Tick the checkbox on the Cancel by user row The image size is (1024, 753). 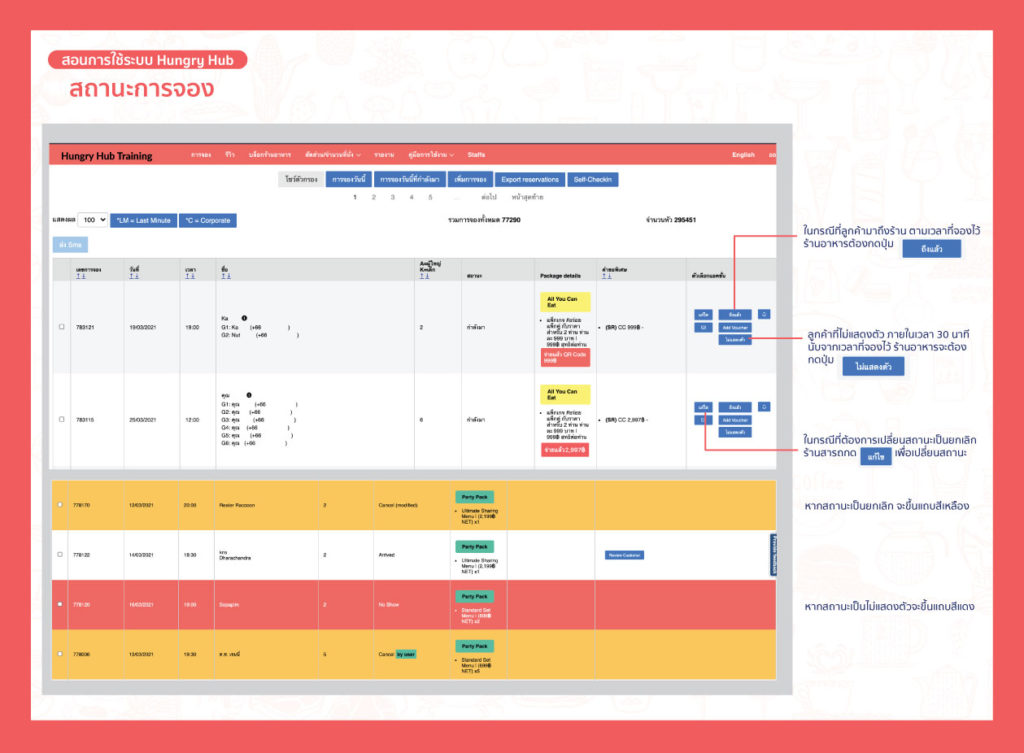(x=60, y=654)
